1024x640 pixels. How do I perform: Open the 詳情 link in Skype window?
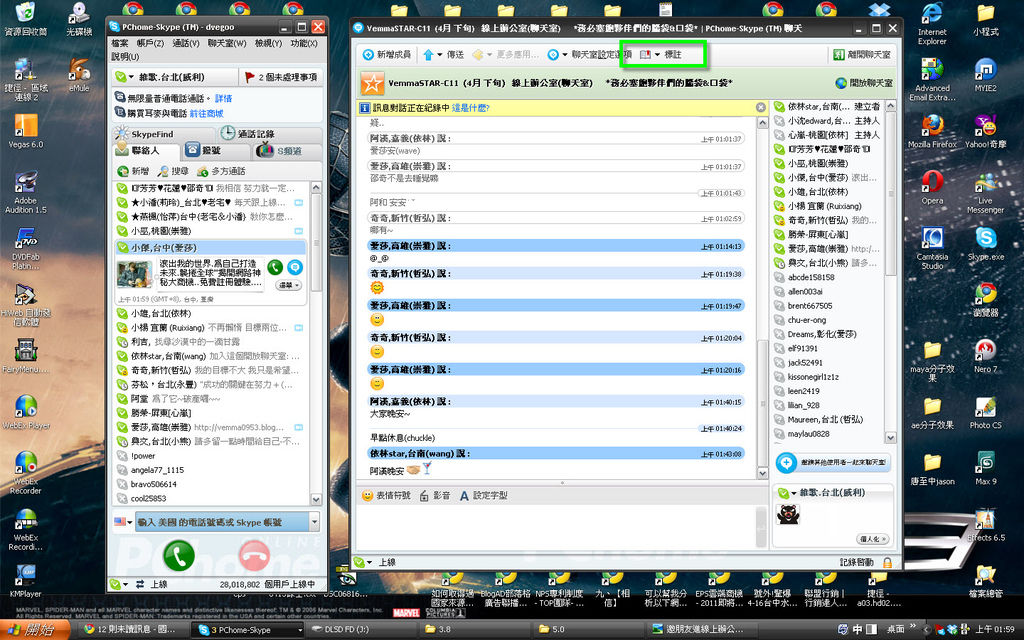point(223,98)
